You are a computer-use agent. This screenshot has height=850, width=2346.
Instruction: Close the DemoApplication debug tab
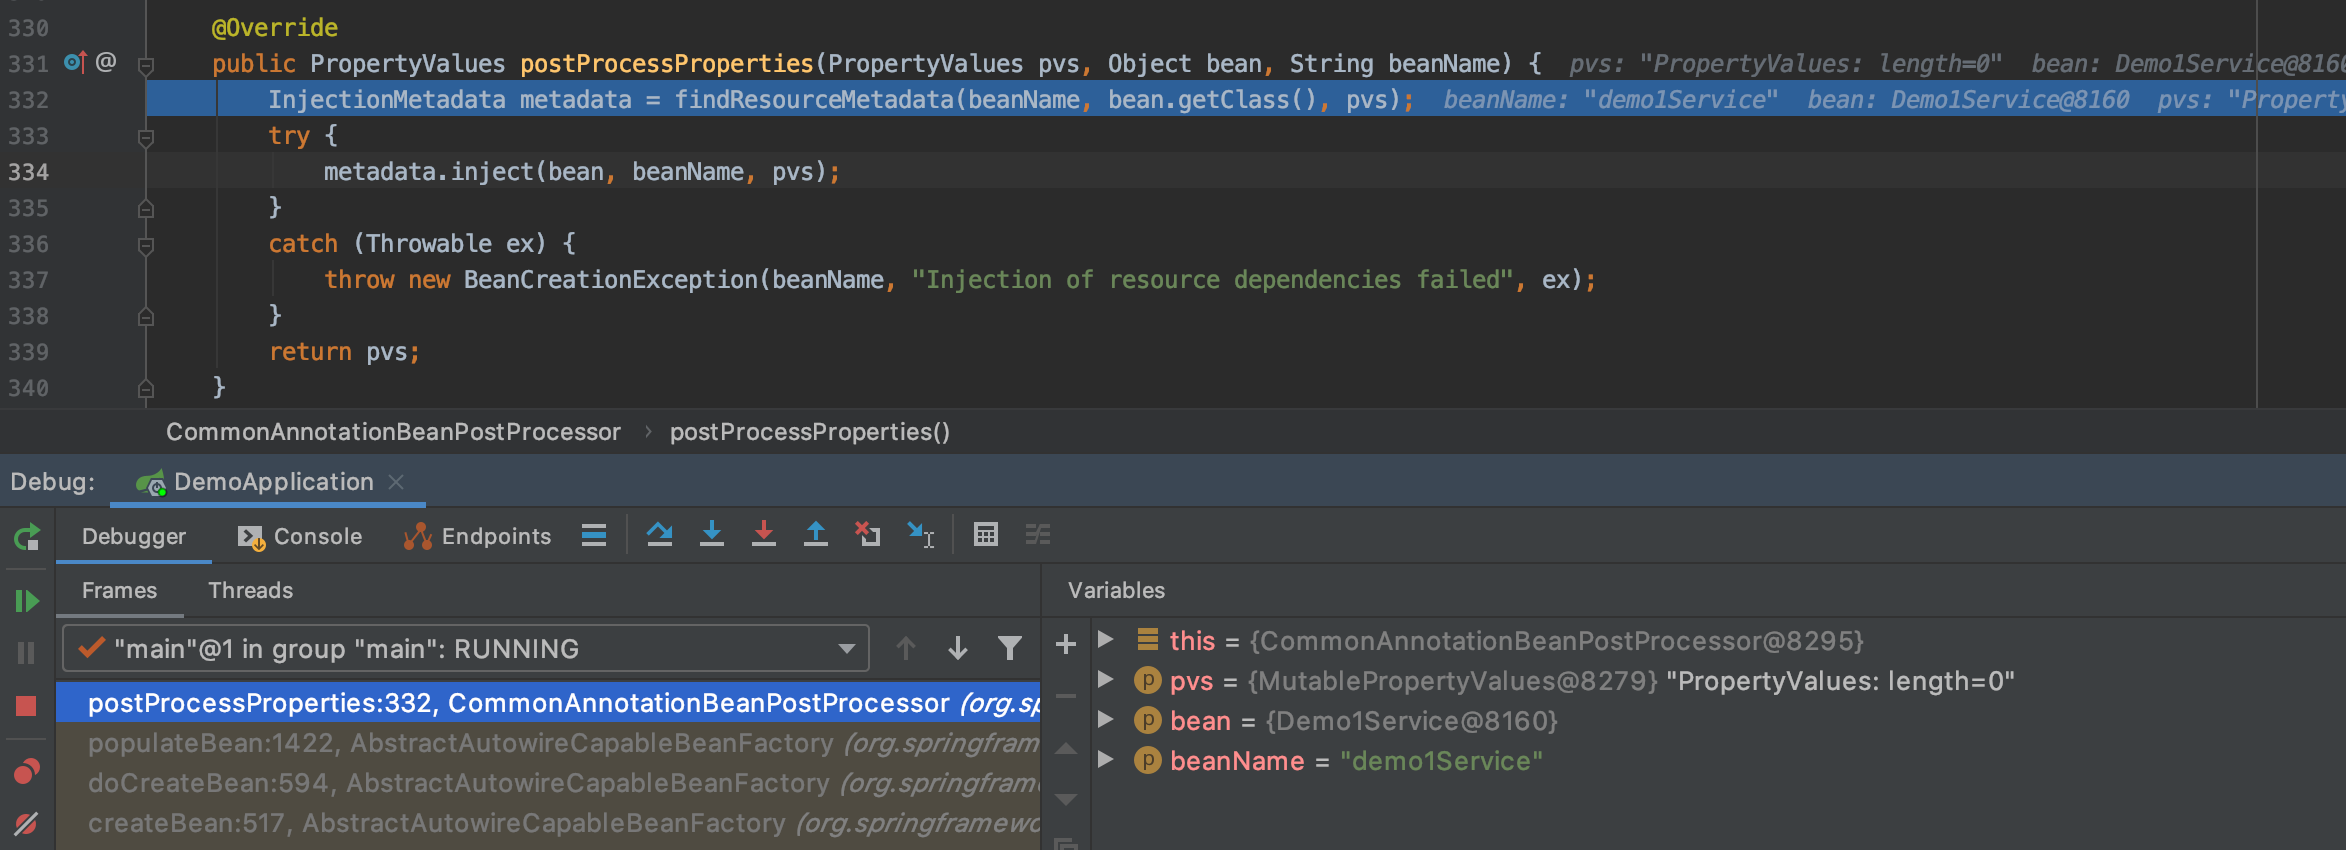396,482
